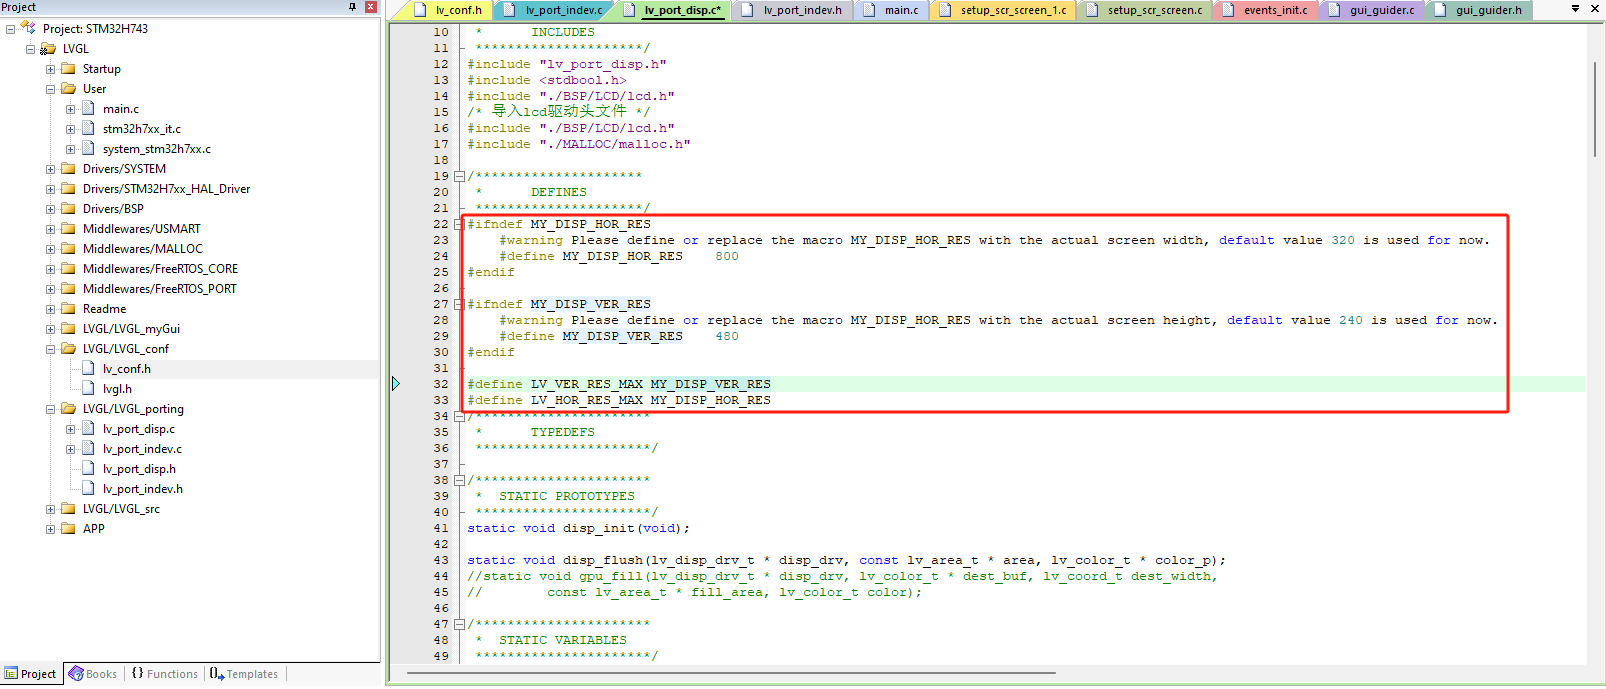Click the Startup folder icon
This screenshot has height=689, width=1606.
coord(68,68)
